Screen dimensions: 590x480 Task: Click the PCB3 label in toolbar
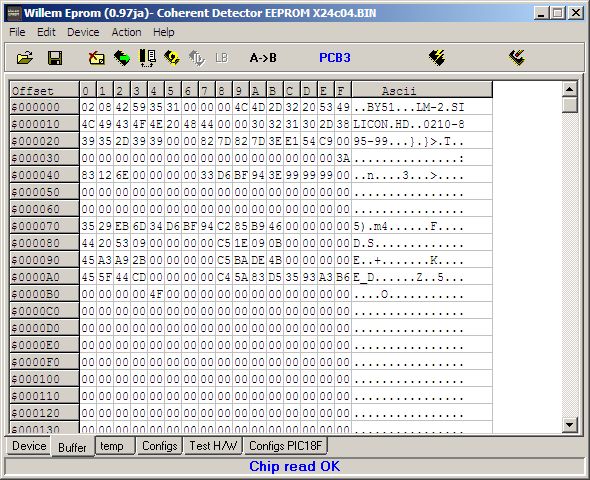click(x=335, y=58)
